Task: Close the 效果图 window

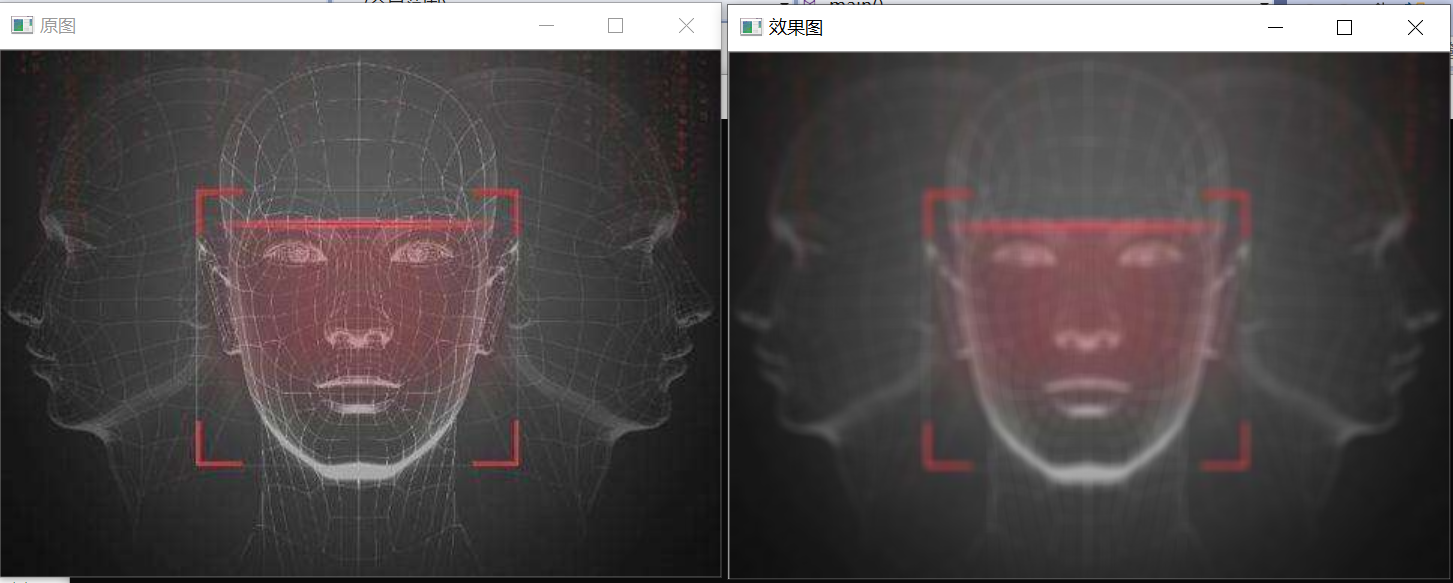Action: tap(1415, 28)
